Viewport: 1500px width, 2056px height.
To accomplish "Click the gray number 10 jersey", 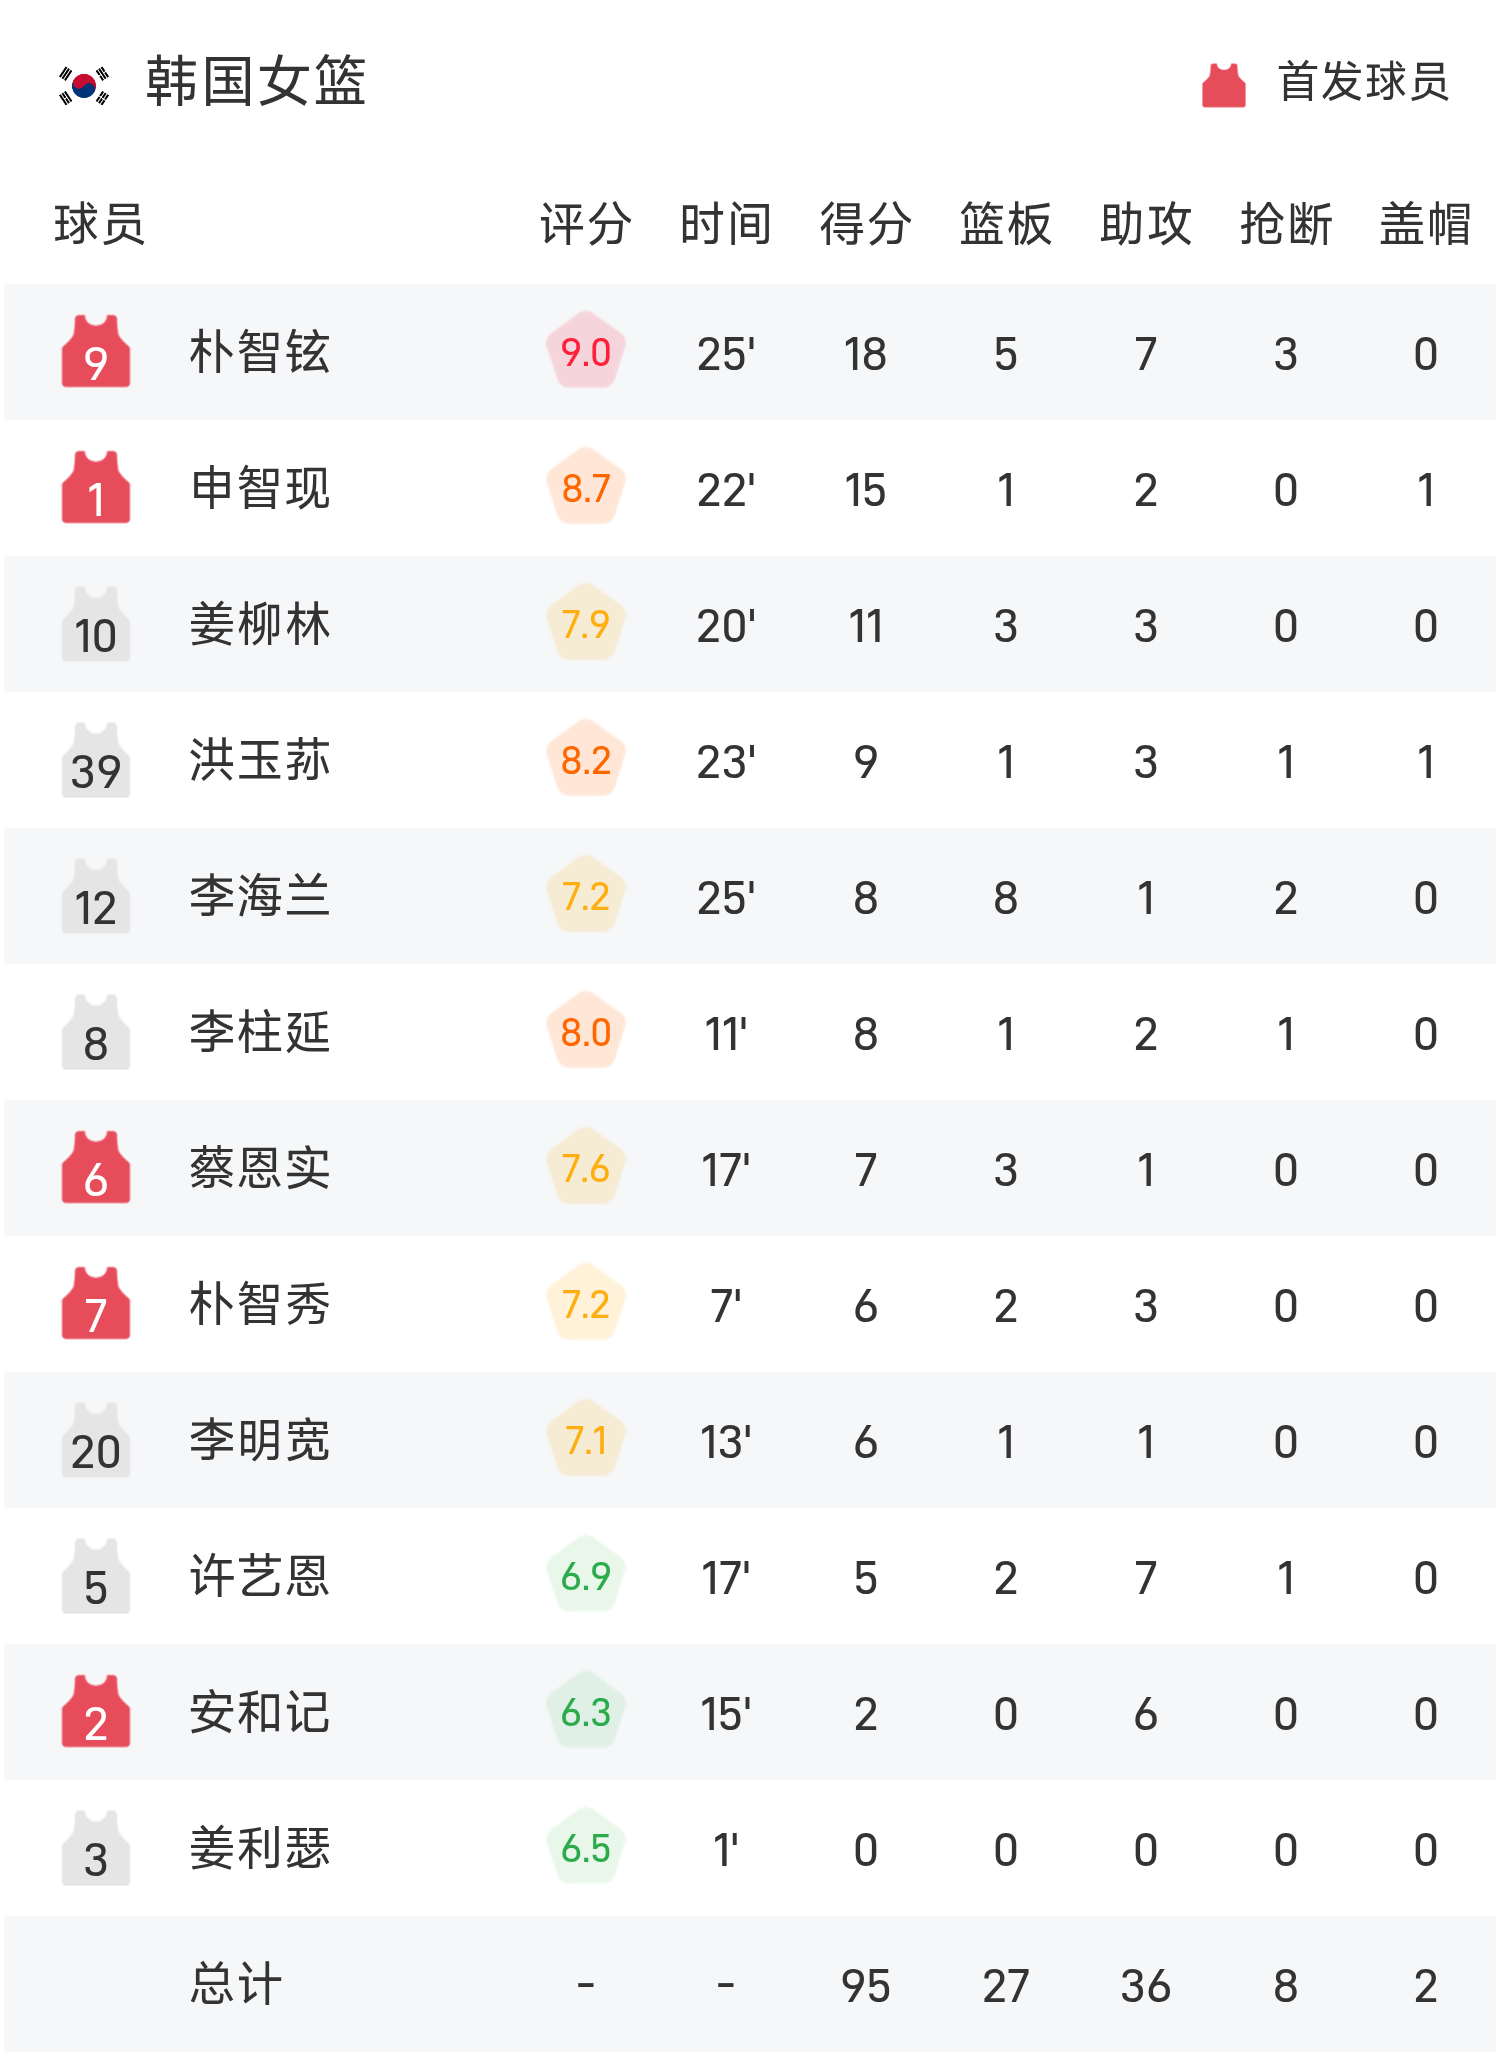I will [x=96, y=625].
